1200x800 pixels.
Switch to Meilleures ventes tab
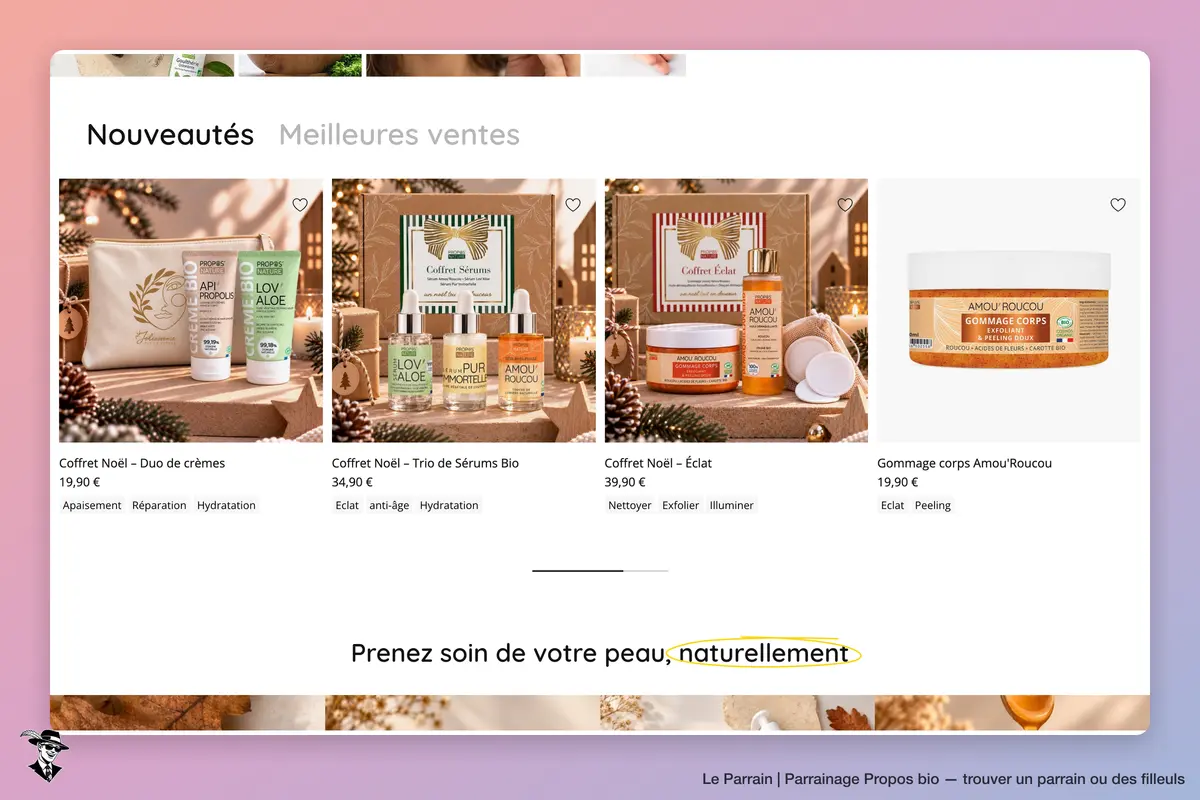coord(399,134)
